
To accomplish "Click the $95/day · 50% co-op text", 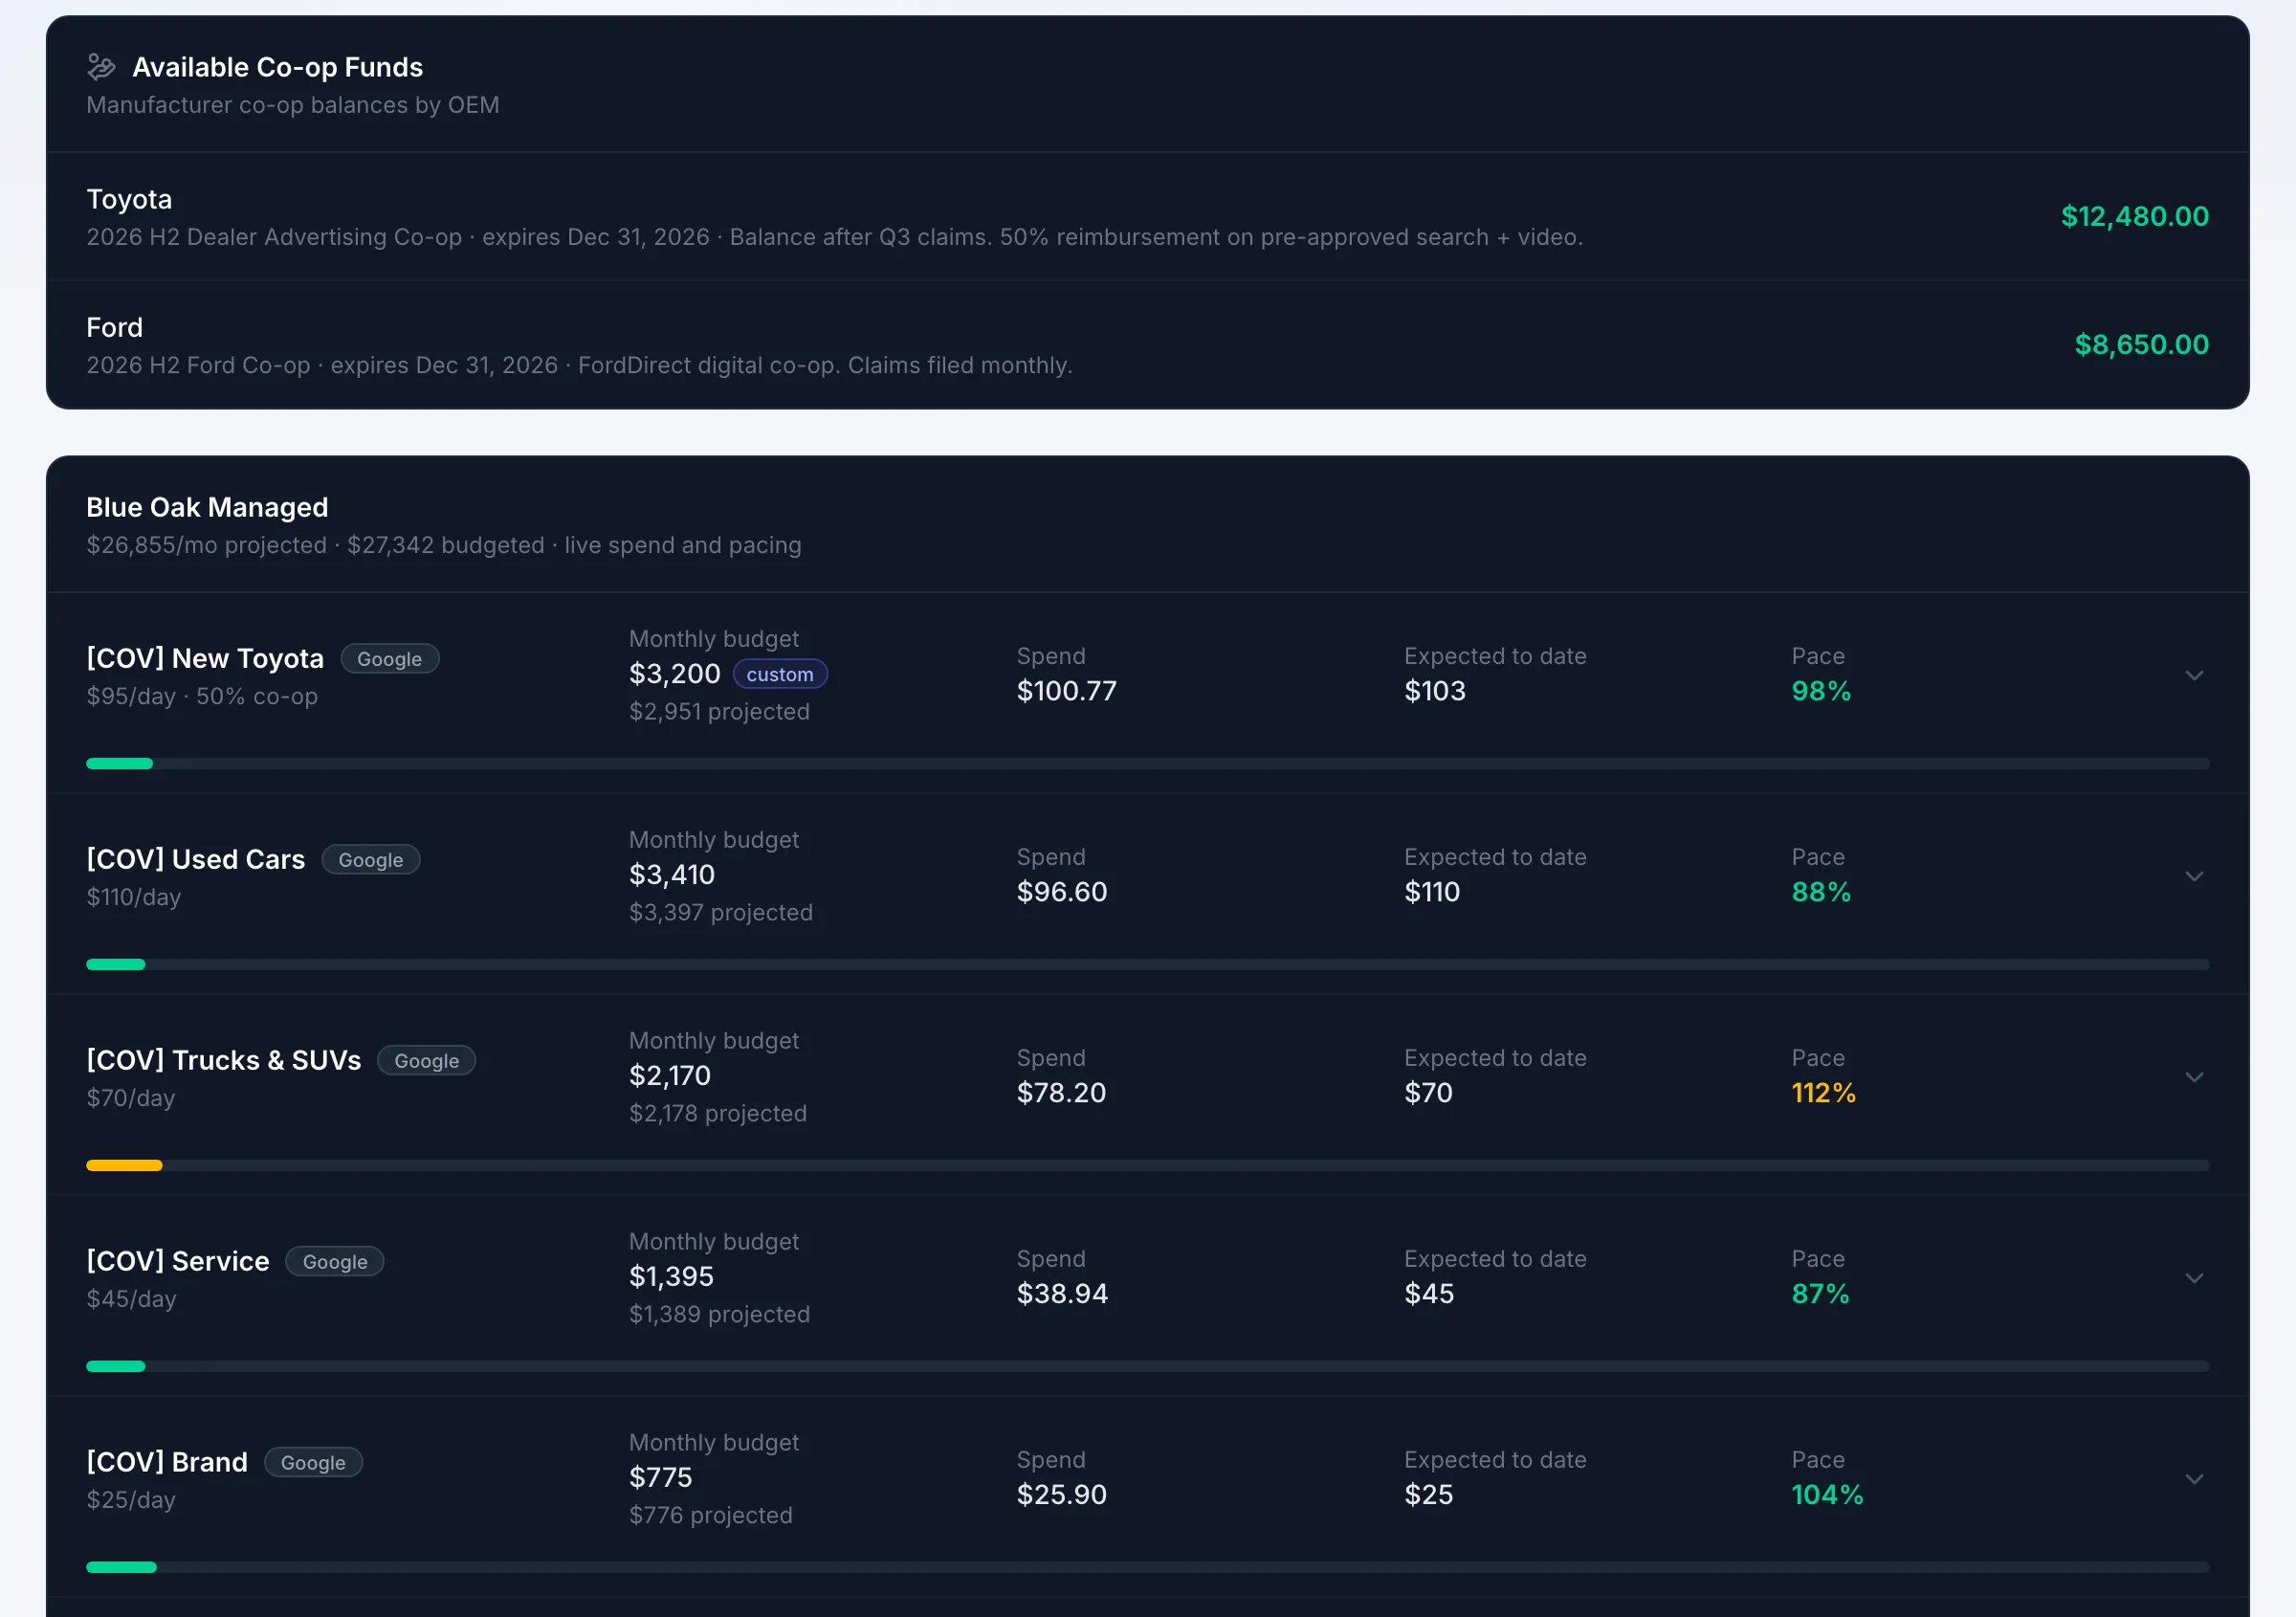I will pos(202,696).
